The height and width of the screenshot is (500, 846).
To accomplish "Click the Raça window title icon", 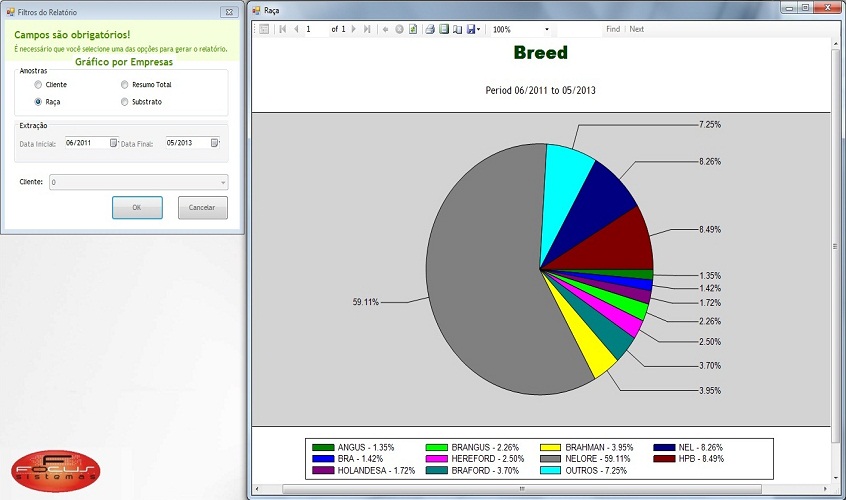I will 257,10.
